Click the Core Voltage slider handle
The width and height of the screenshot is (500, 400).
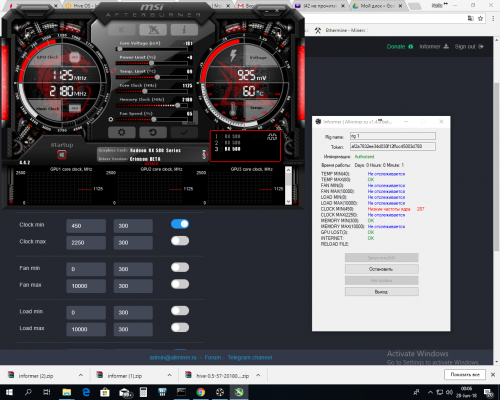point(119,49)
